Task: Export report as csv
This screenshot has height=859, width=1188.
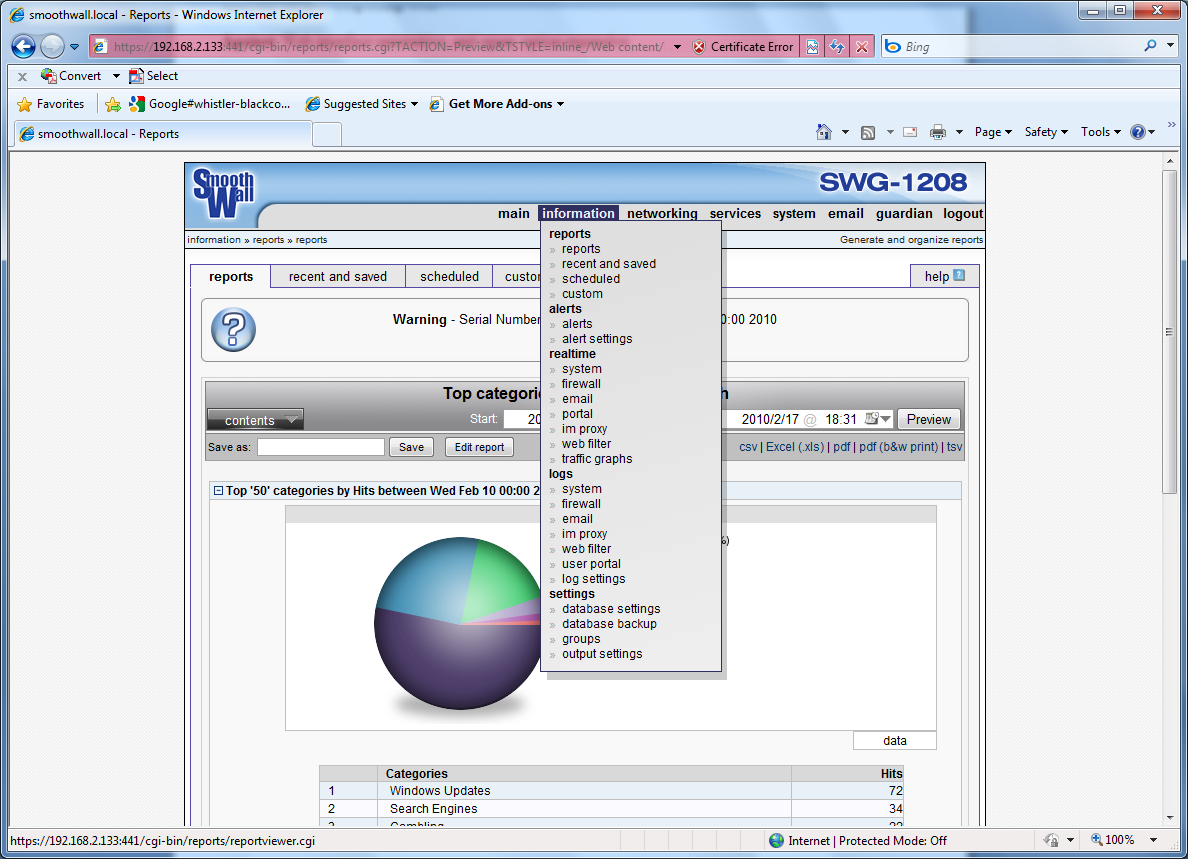Action: click(748, 447)
